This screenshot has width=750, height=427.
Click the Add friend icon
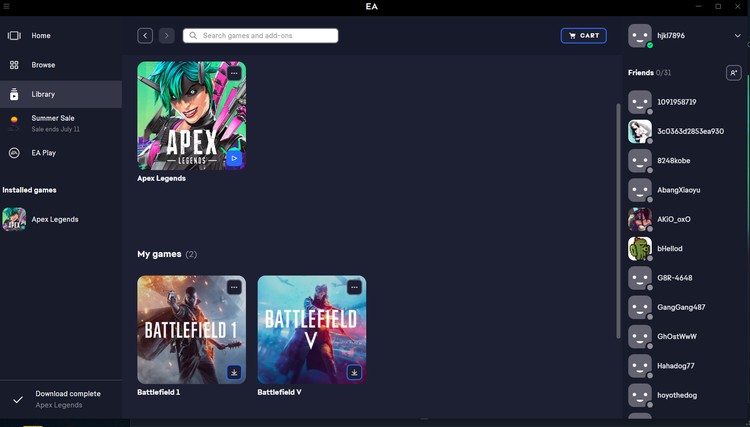pos(734,73)
